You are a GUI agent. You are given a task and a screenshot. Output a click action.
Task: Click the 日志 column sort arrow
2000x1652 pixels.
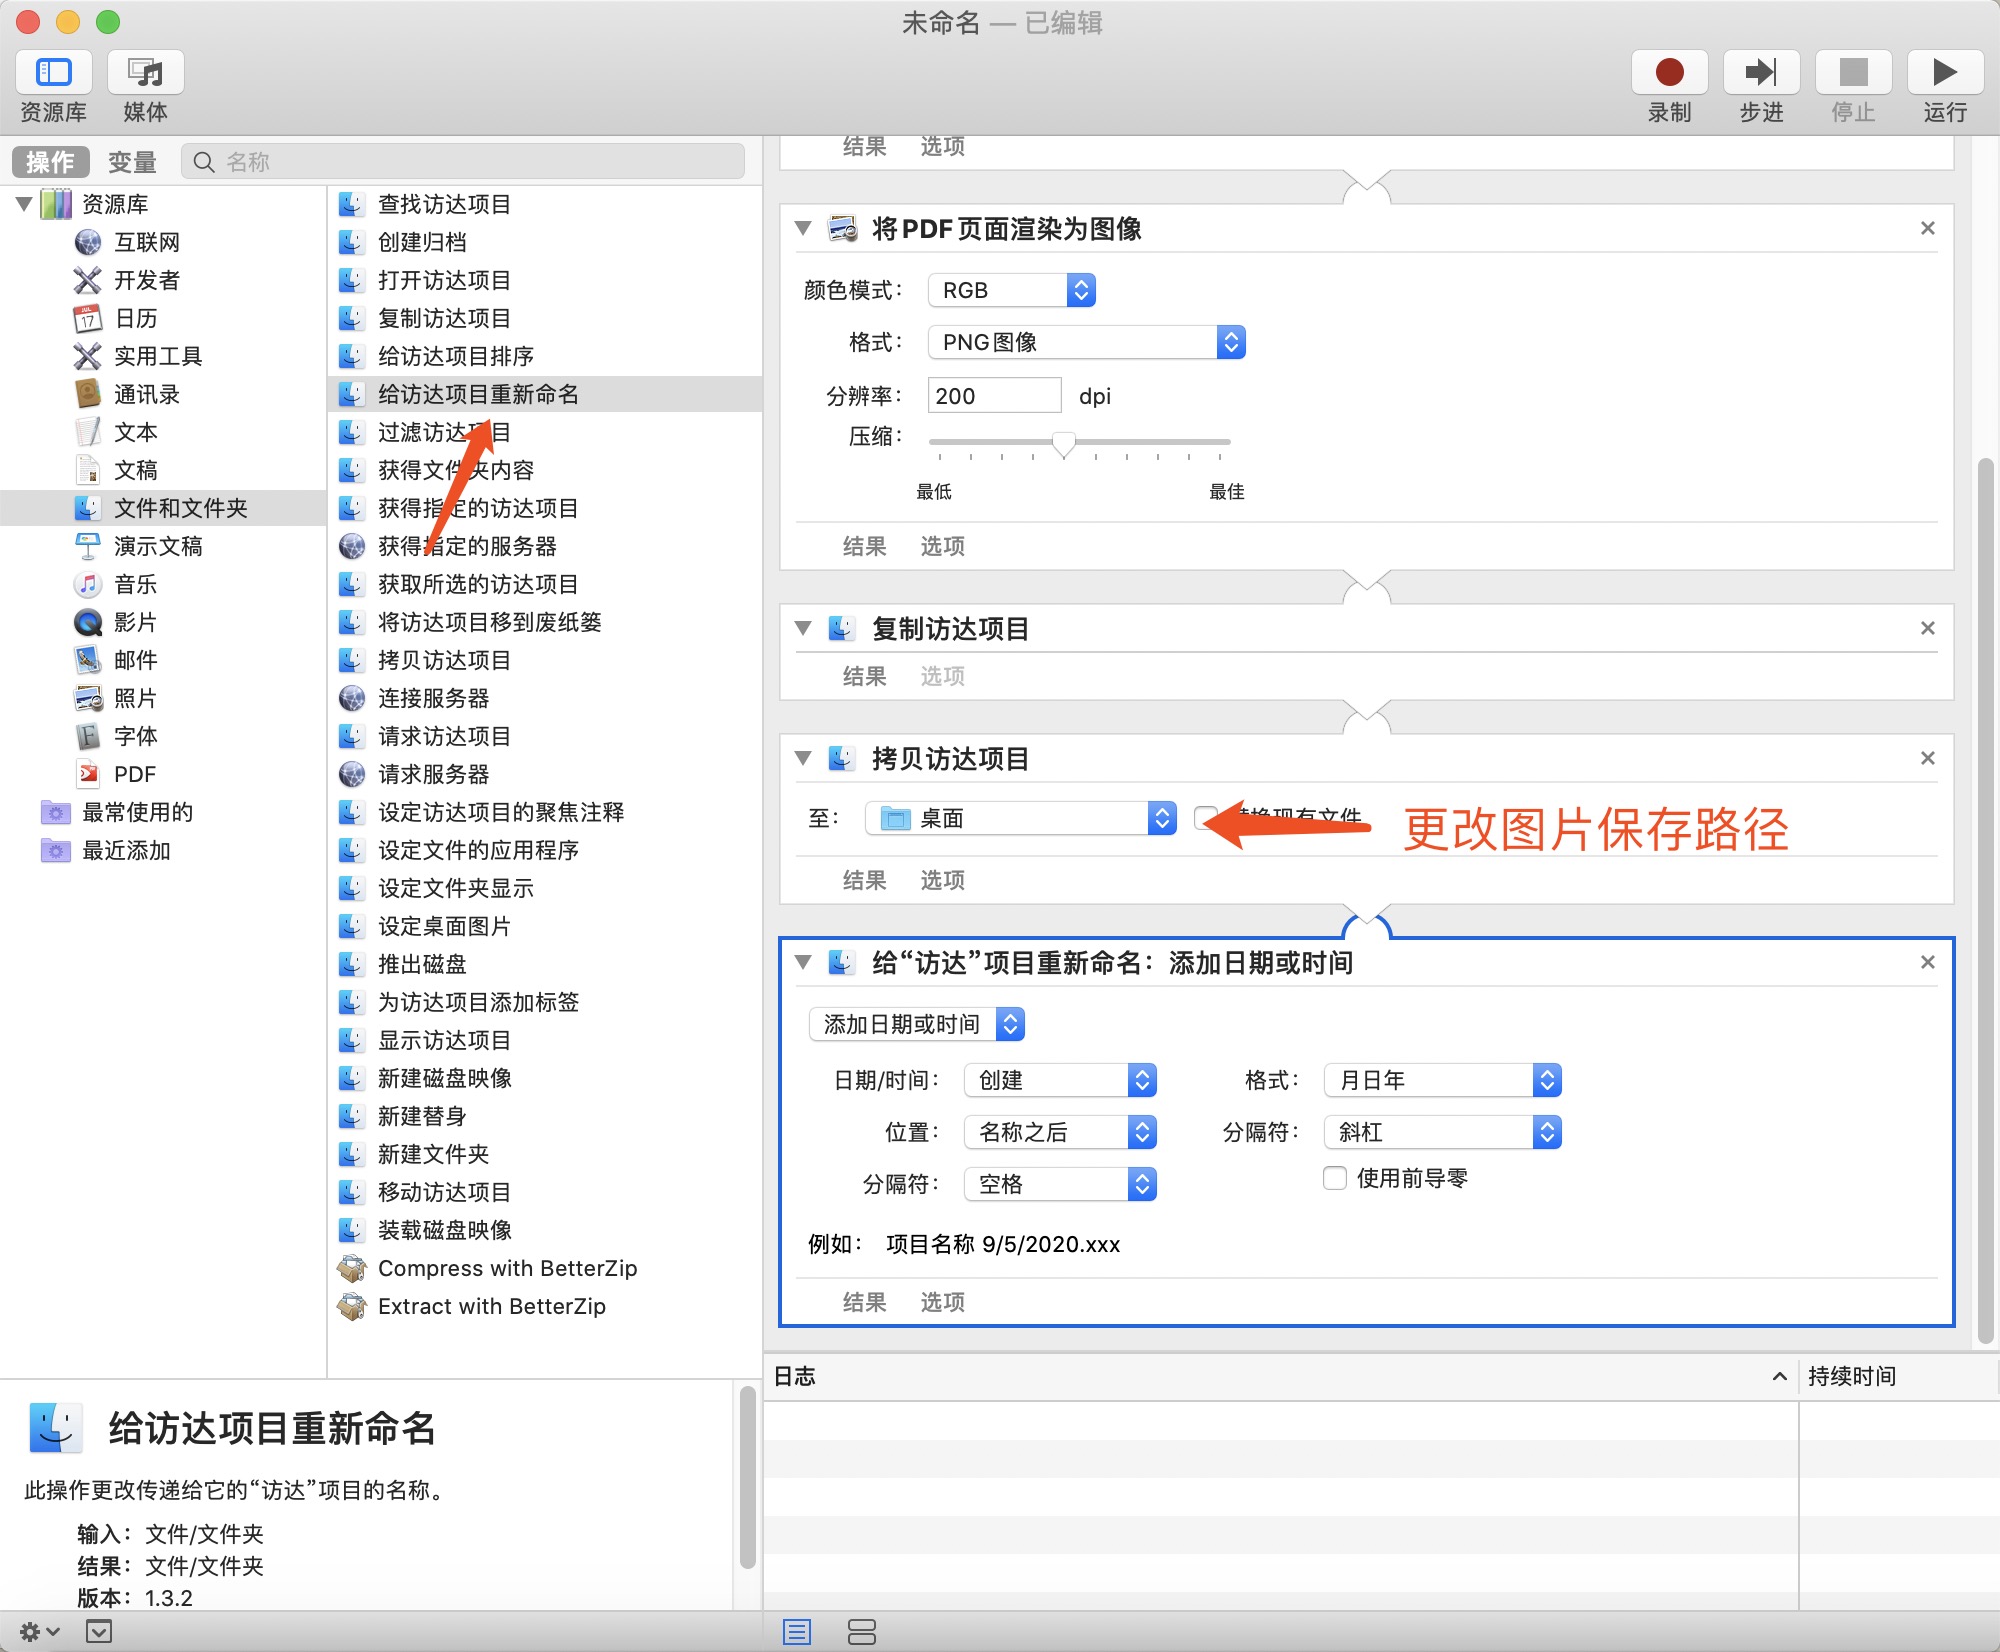pos(1780,1377)
